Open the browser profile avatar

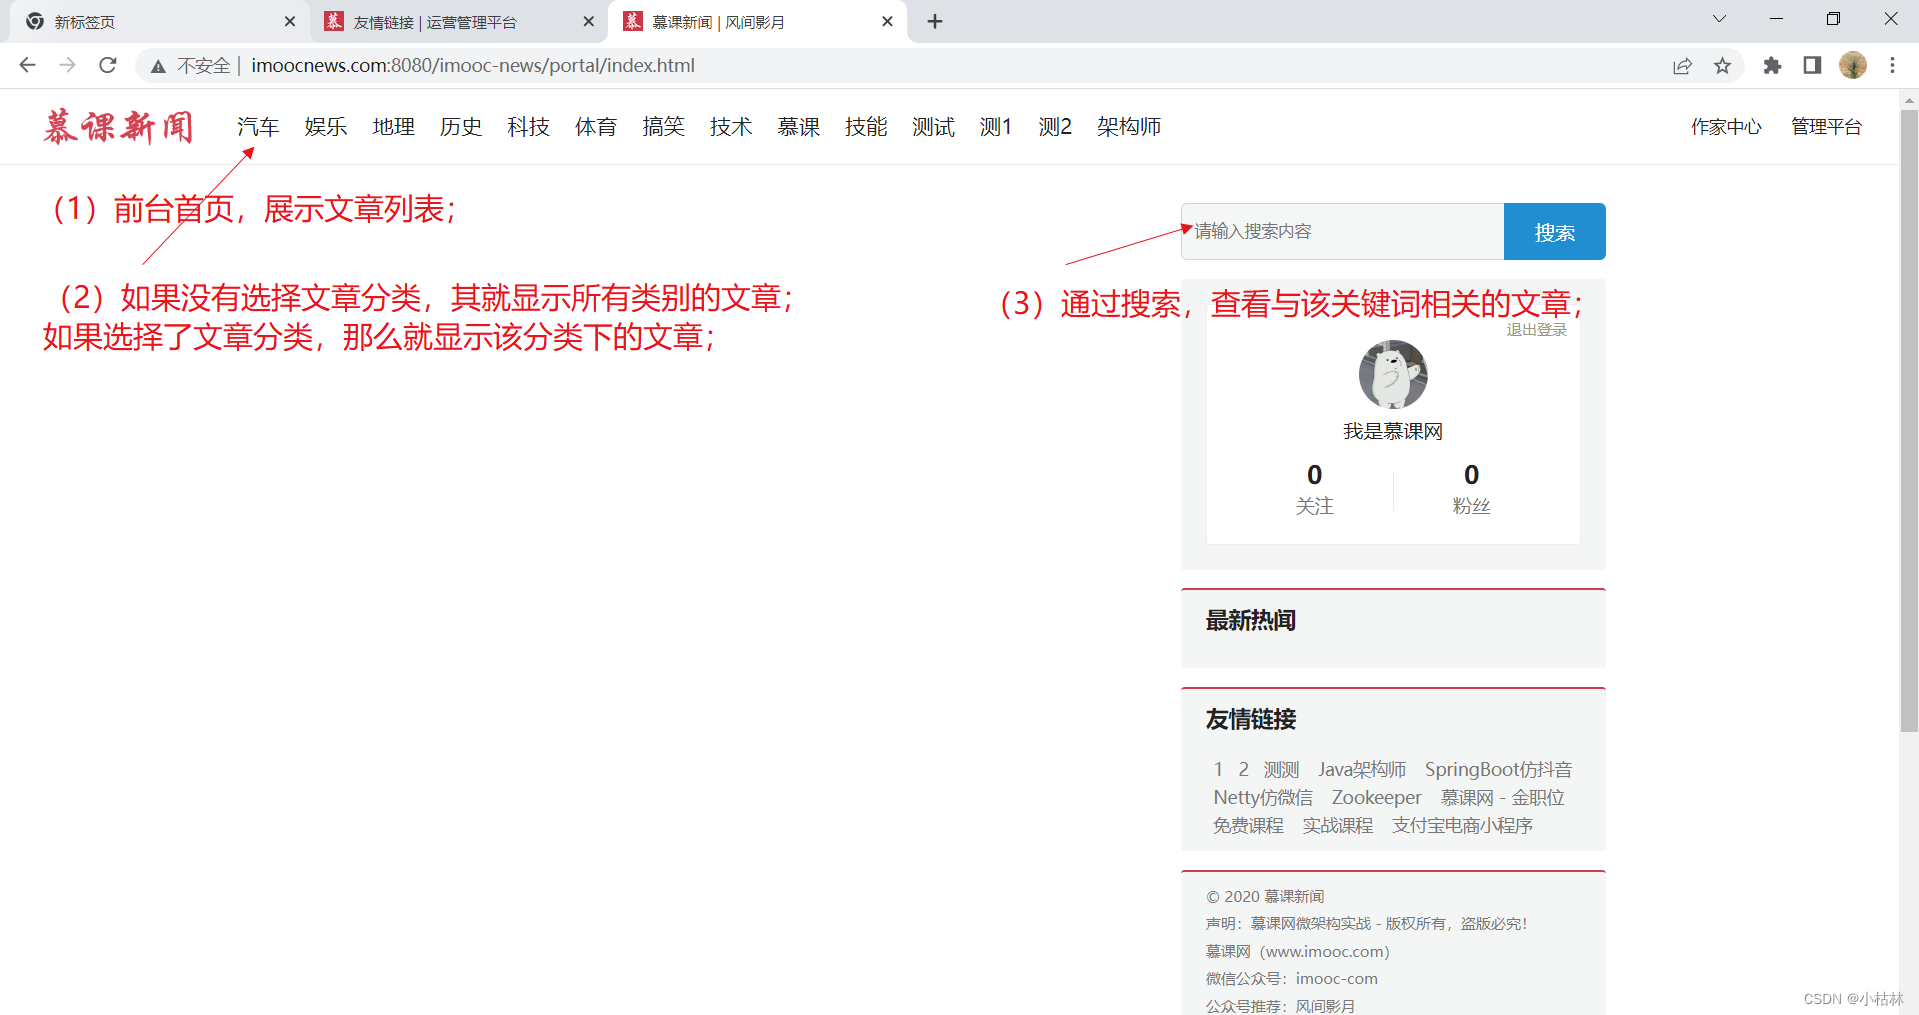click(1853, 65)
